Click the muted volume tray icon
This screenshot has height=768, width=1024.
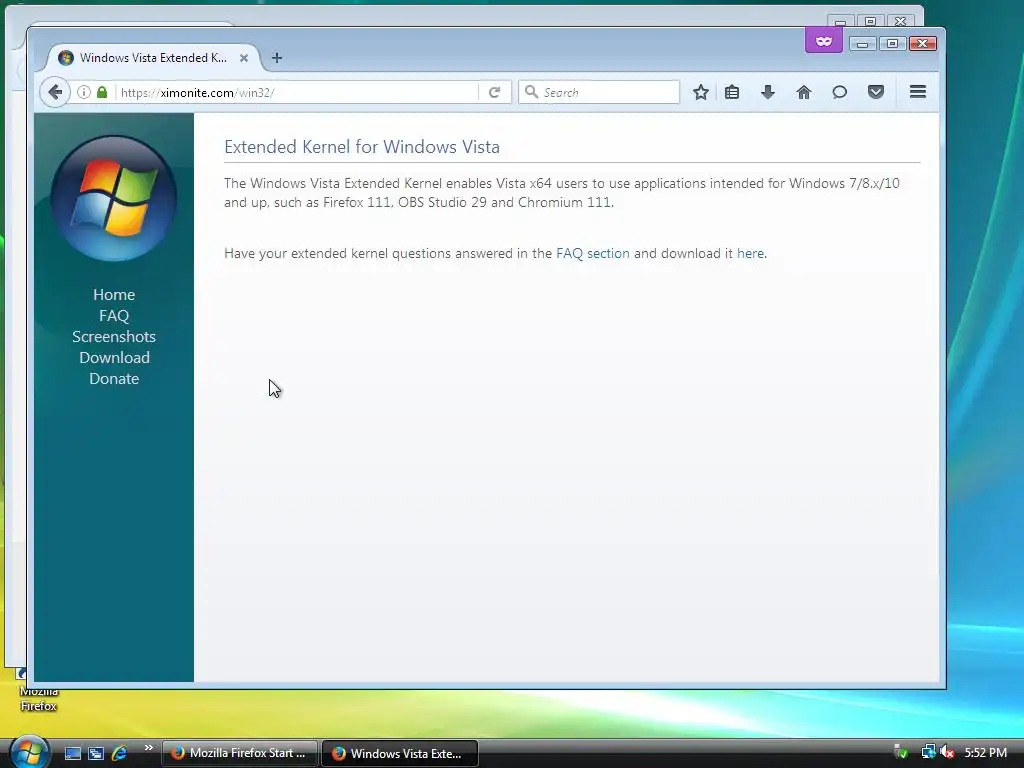point(947,752)
